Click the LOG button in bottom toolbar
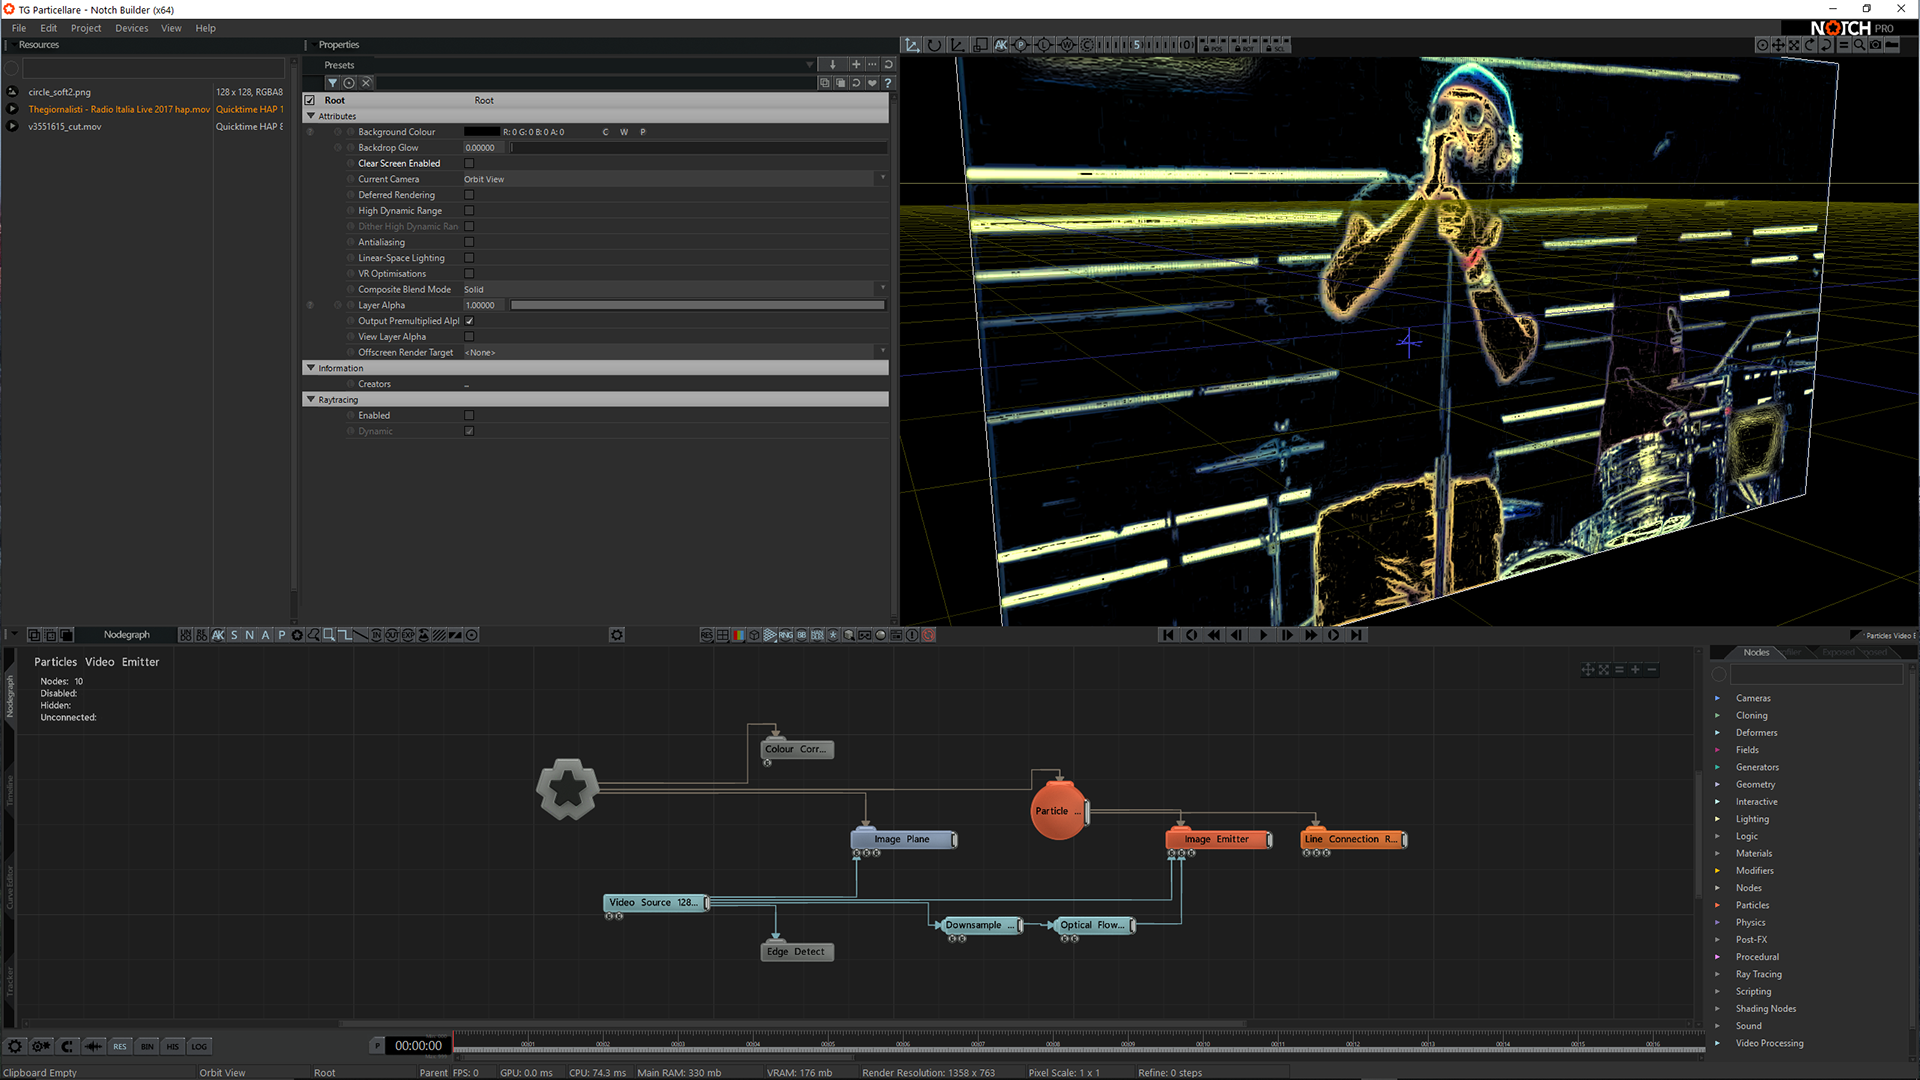1920x1080 pixels. [x=199, y=1046]
